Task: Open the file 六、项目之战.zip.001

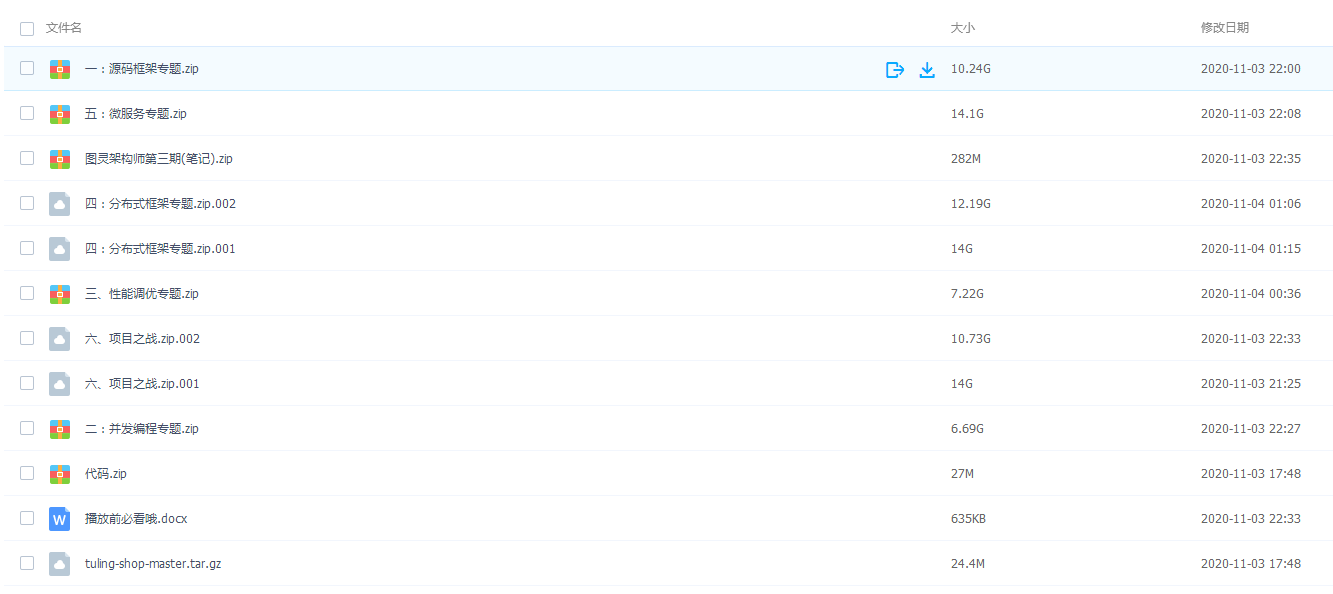Action: pyautogui.click(x=142, y=384)
